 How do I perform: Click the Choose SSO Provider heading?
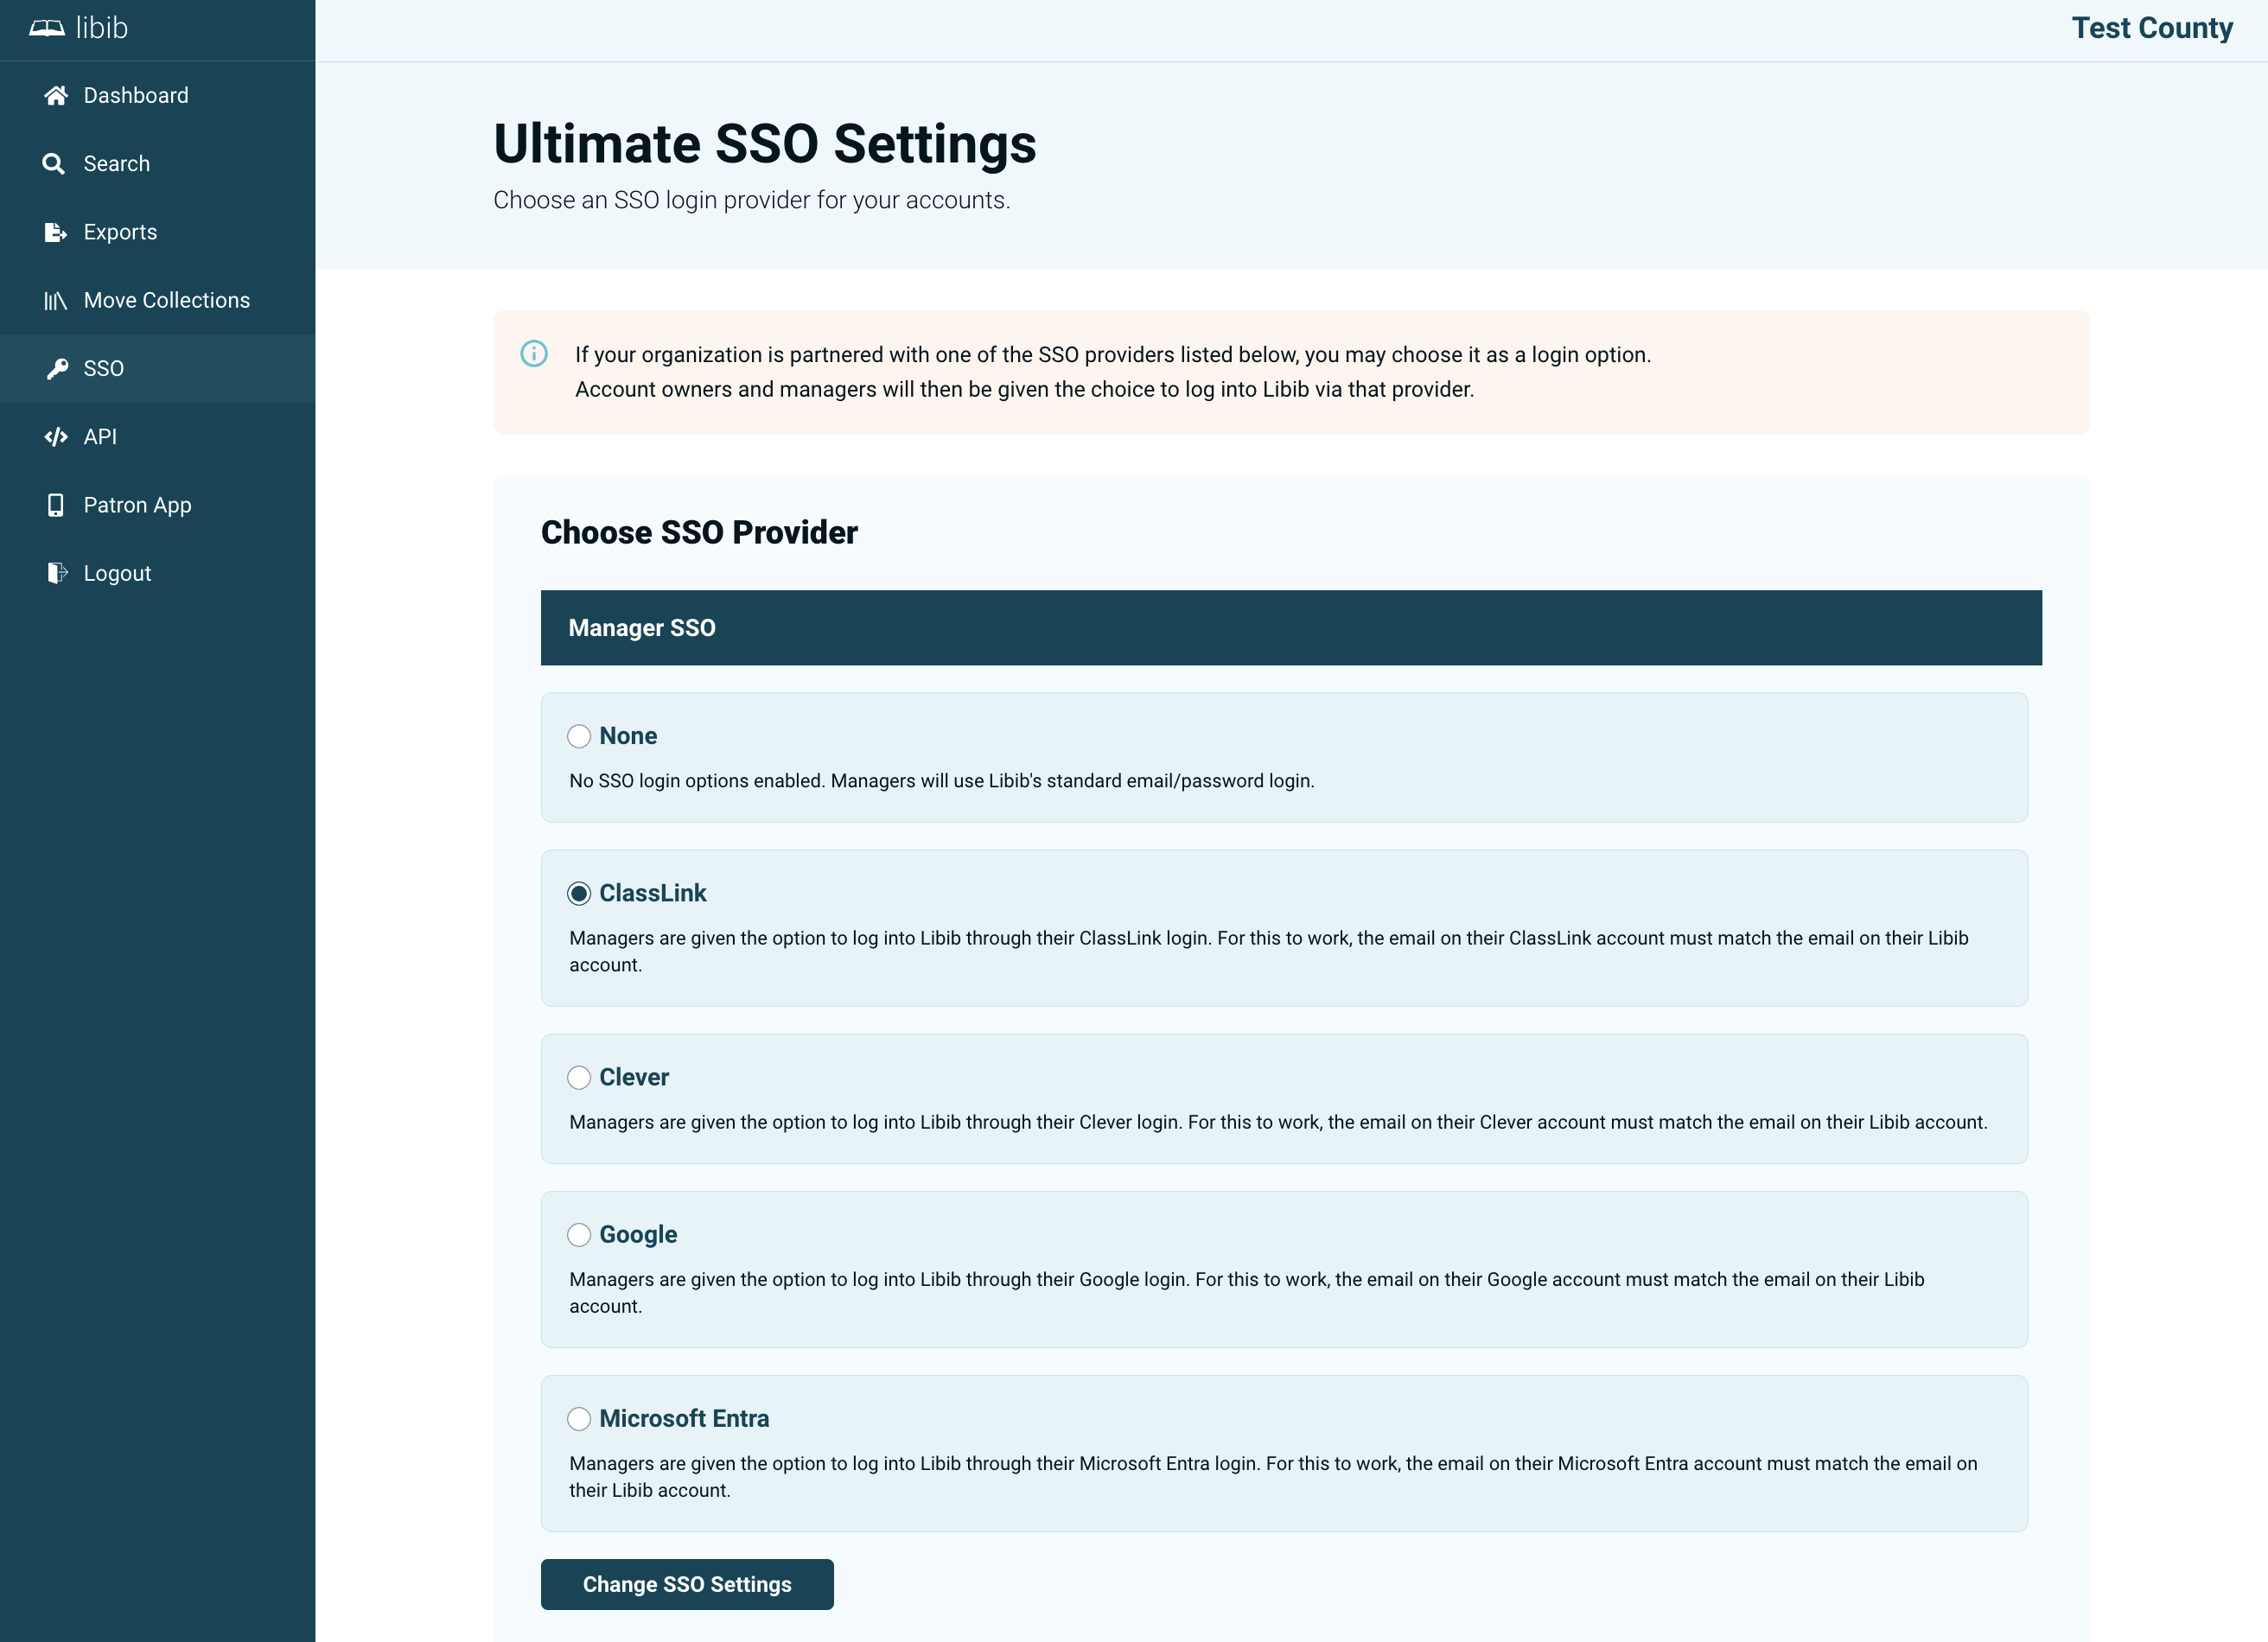coord(699,532)
